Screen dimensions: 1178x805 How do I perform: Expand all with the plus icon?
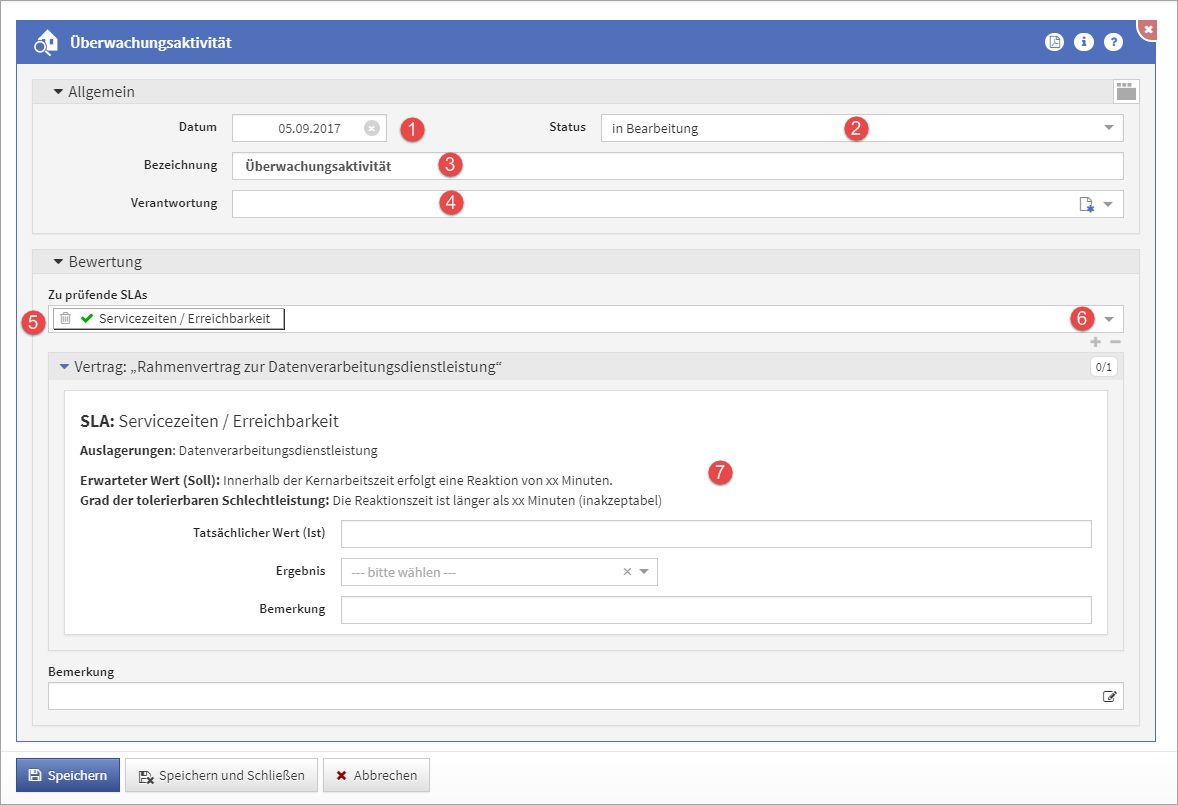tap(1095, 342)
